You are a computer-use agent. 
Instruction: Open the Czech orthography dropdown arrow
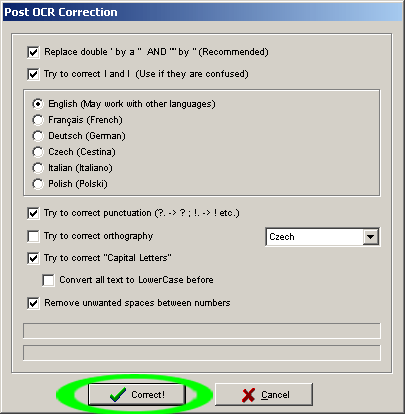pos(370,237)
